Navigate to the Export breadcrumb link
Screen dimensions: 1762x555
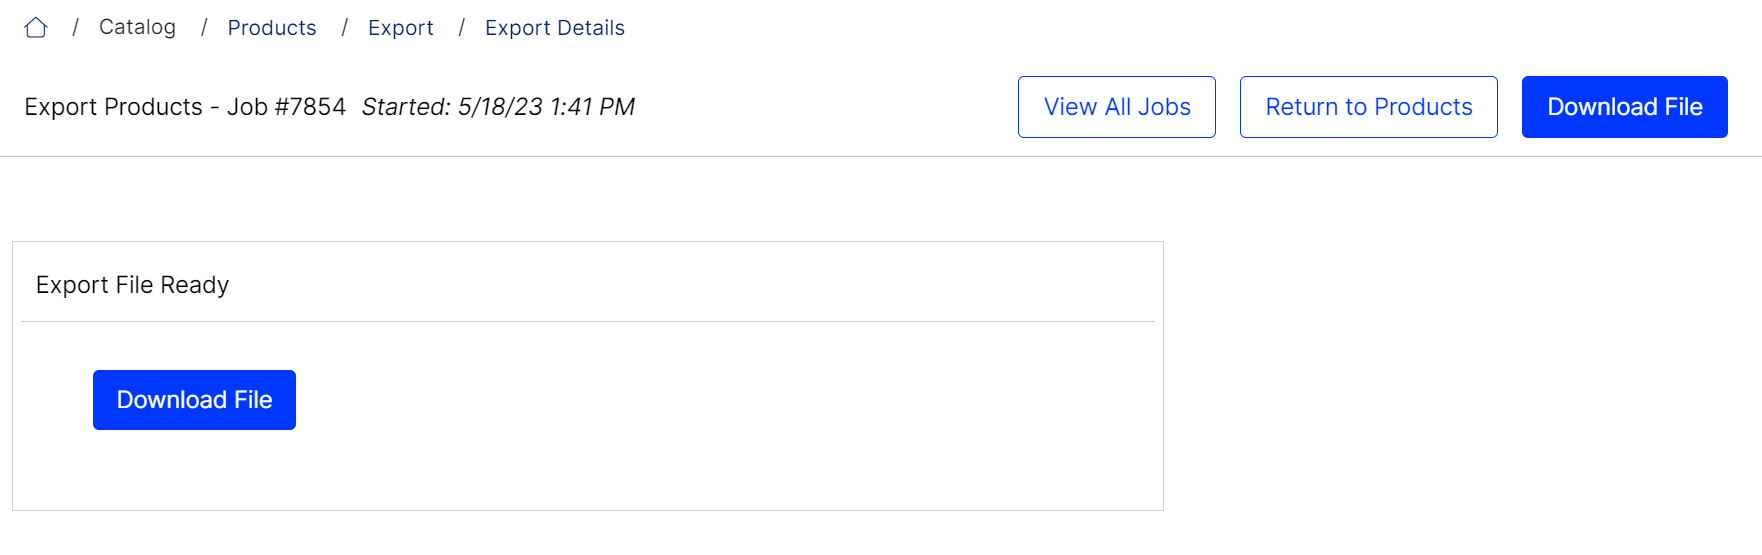[401, 28]
